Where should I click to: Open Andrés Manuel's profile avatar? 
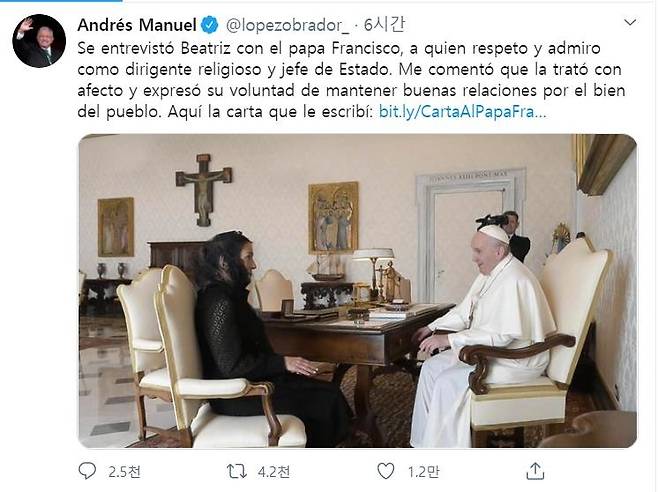(x=39, y=41)
